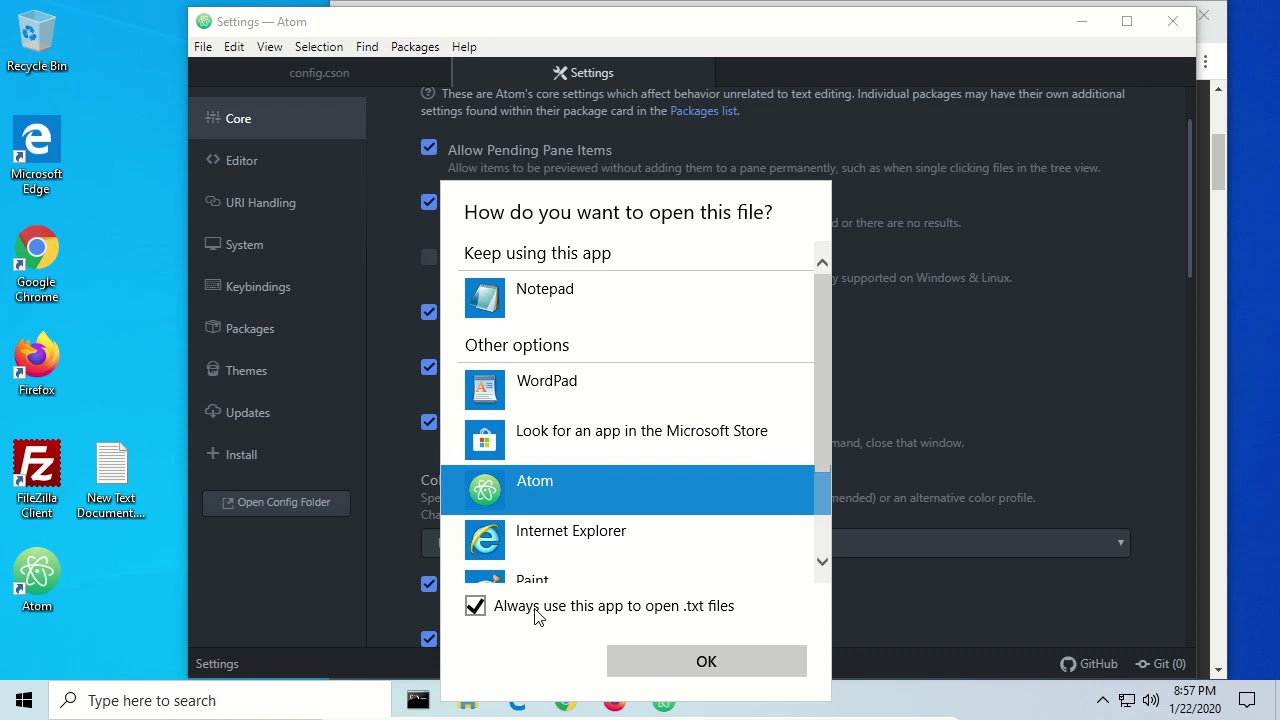Go to URI Handling settings
The image size is (1280, 720).
click(276, 202)
